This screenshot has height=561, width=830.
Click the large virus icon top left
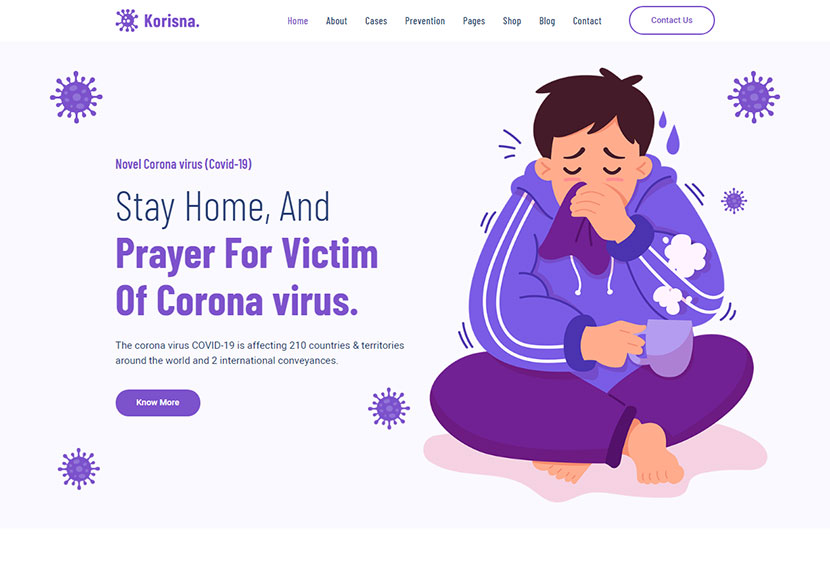coord(76,97)
